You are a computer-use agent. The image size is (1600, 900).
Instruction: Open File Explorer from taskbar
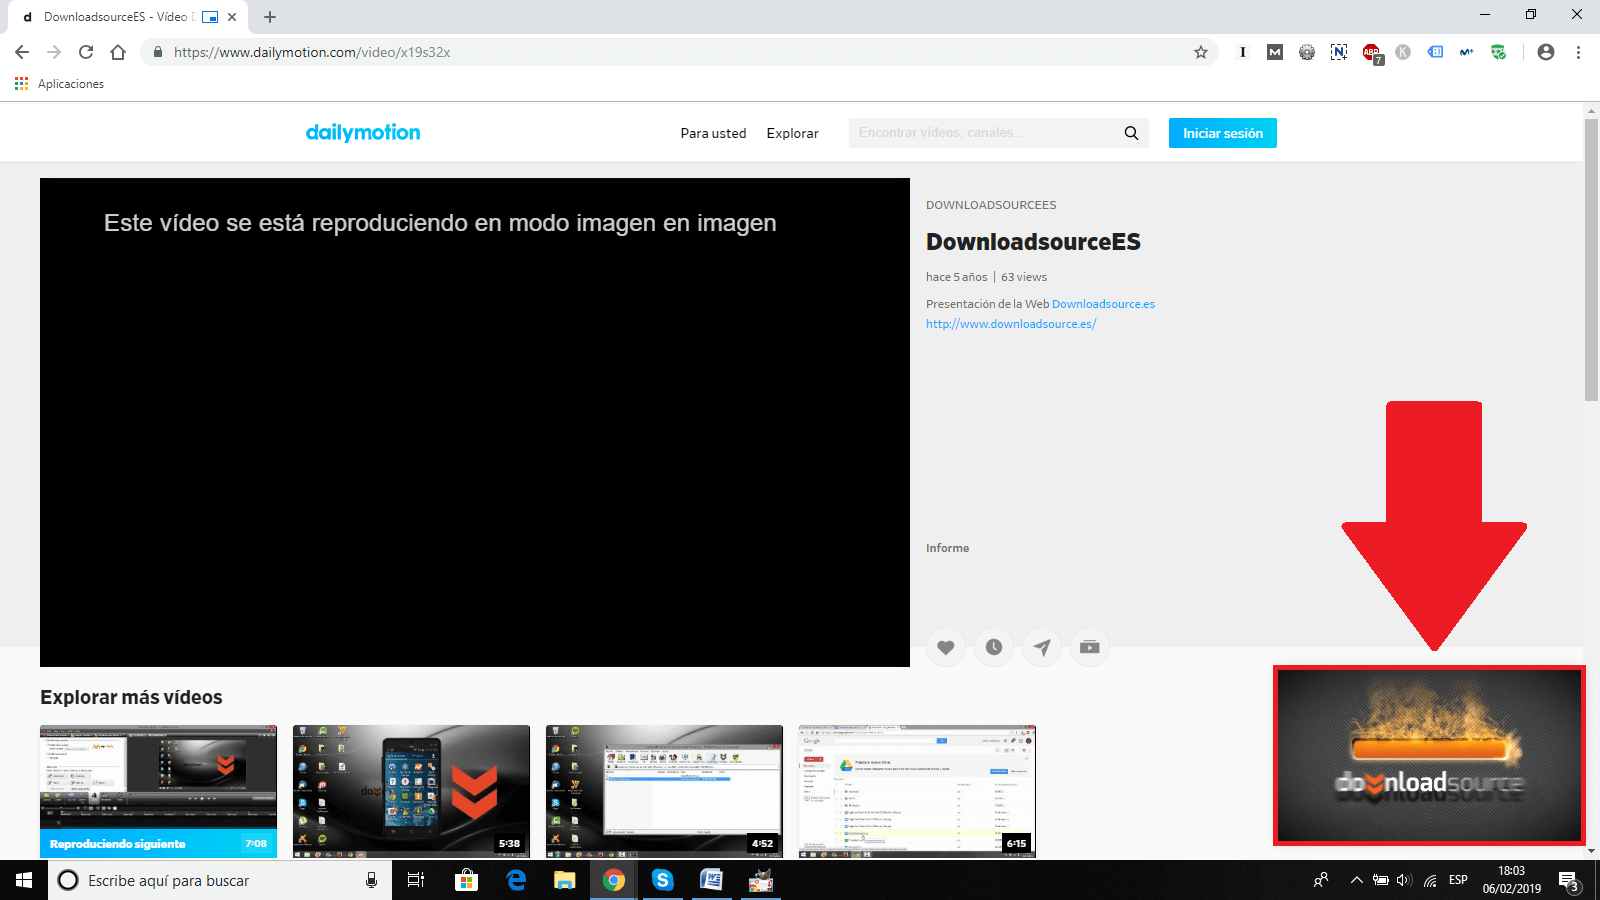tap(565, 880)
